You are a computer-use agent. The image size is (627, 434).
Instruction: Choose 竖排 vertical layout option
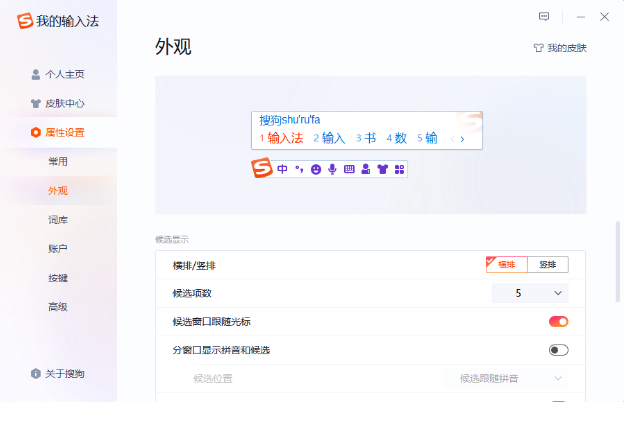pyautogui.click(x=548, y=264)
